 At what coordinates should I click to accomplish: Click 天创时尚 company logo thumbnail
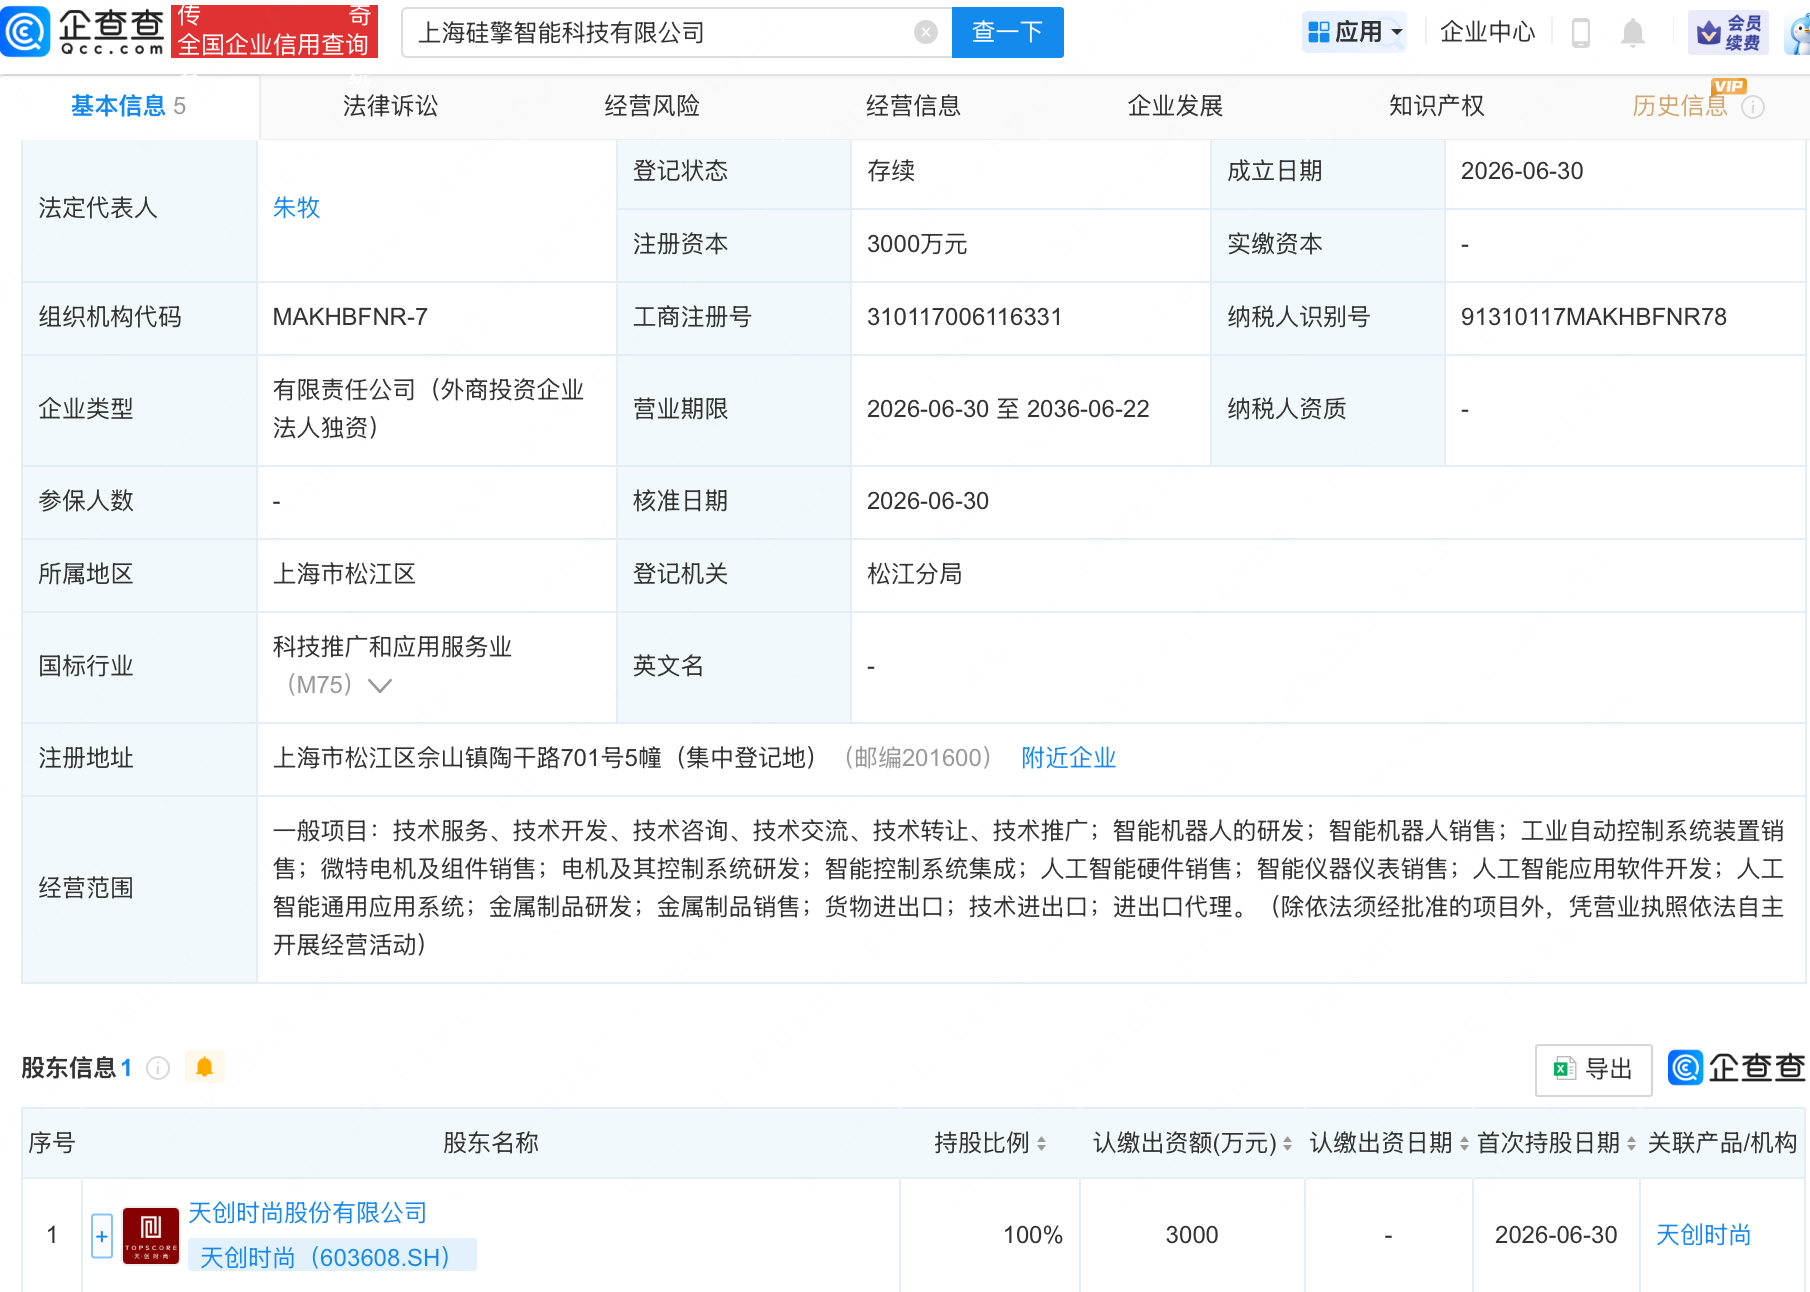[151, 1235]
